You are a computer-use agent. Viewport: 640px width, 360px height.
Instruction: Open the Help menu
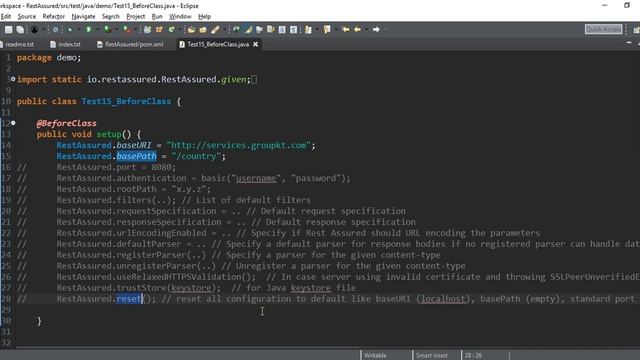coord(204,16)
